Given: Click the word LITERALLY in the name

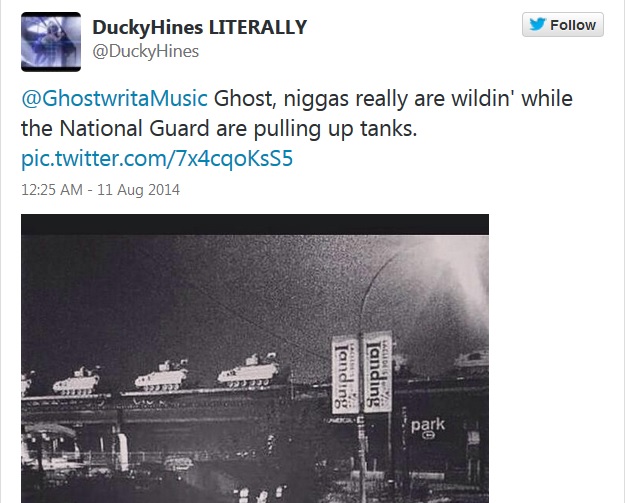Looking at the screenshot, I should pos(258,28).
